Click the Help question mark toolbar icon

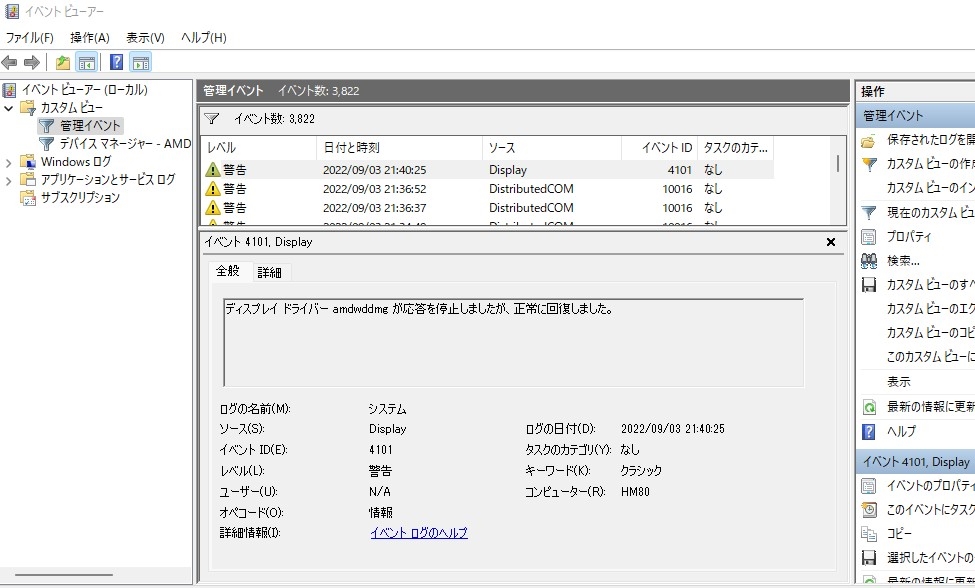point(115,61)
